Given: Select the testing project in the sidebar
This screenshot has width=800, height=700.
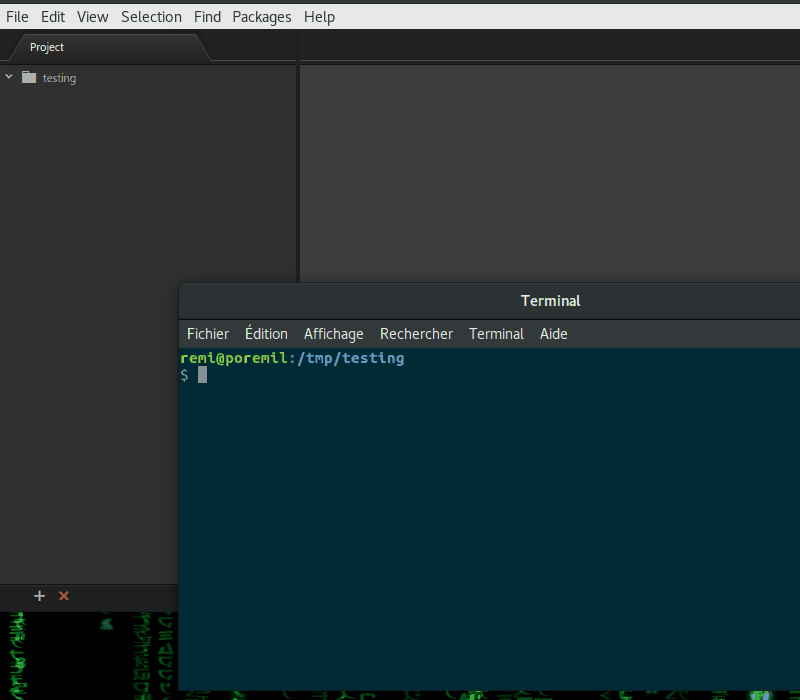Looking at the screenshot, I should (x=58, y=77).
